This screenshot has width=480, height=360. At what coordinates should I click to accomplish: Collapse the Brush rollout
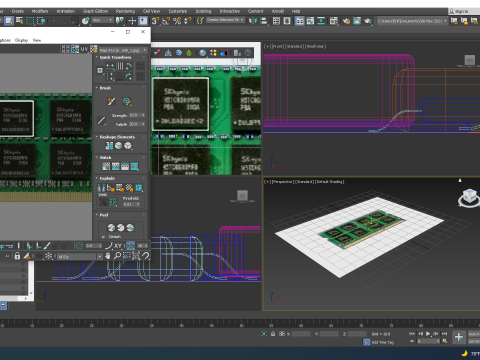105,88
